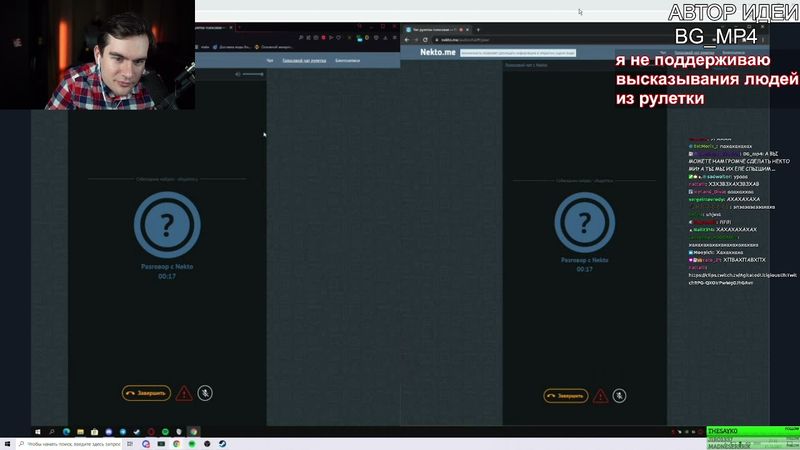Mute microphone in the right Nekto chat

[619, 396]
